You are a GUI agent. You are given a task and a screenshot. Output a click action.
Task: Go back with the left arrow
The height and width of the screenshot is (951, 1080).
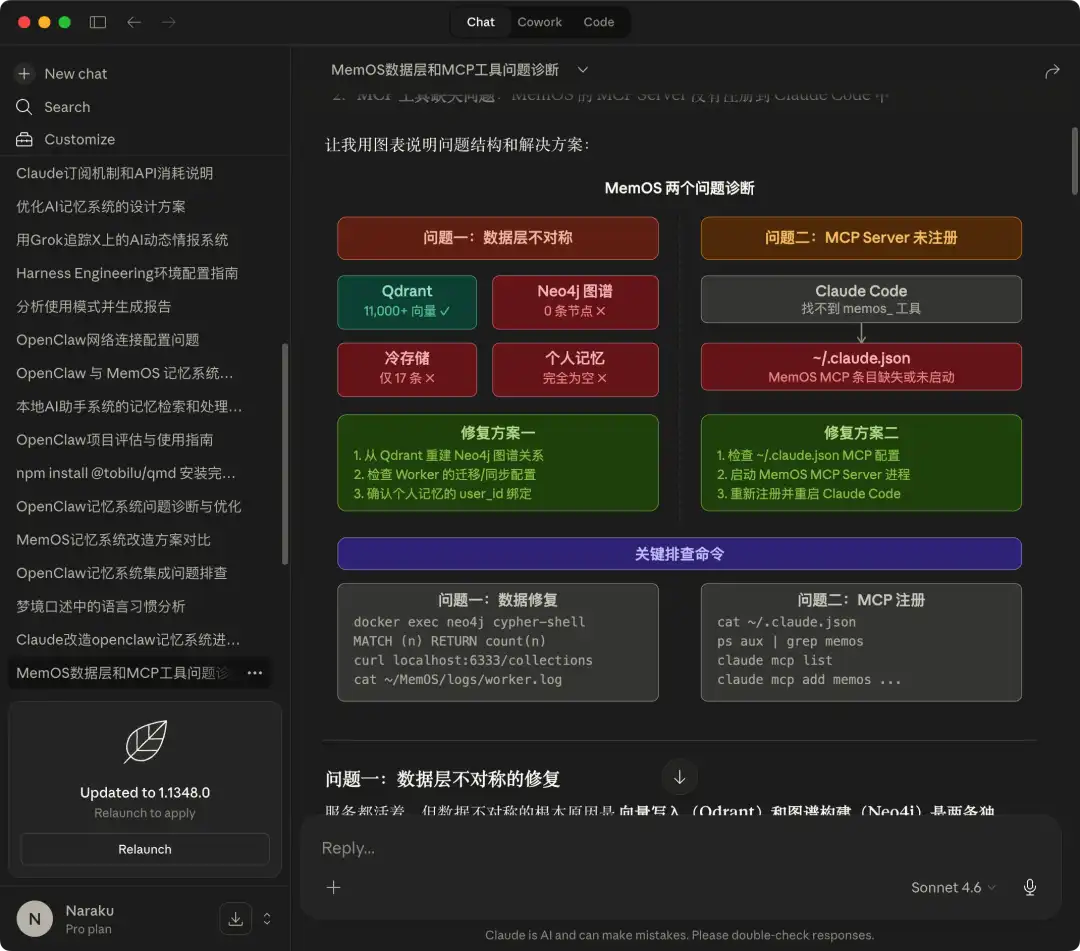coord(134,22)
